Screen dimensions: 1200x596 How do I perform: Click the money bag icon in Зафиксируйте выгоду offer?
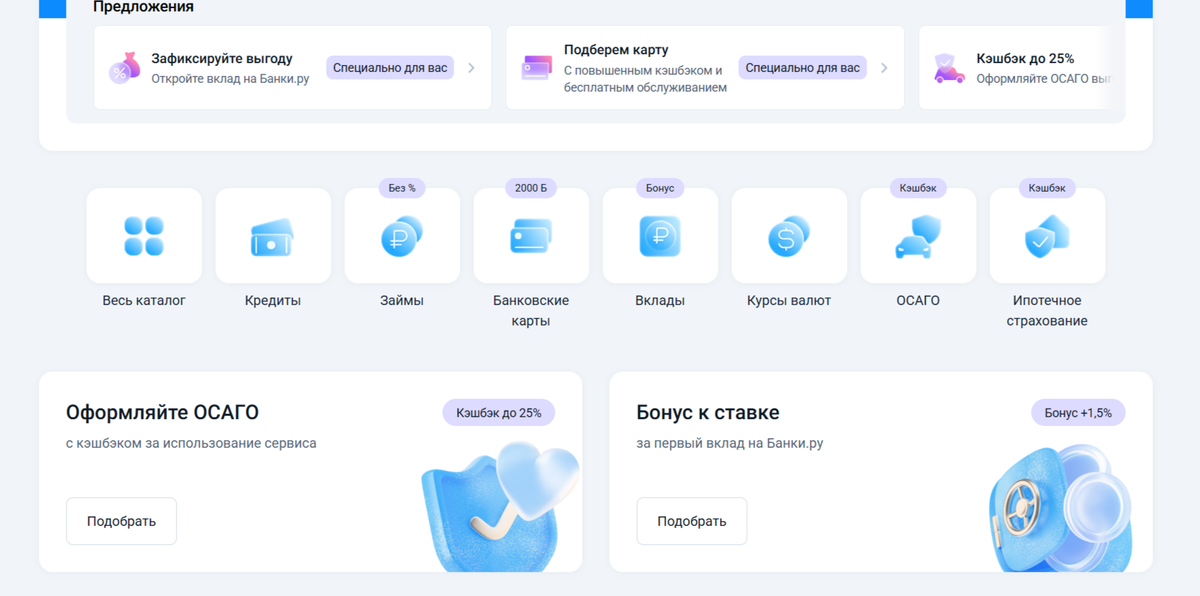[x=125, y=68]
